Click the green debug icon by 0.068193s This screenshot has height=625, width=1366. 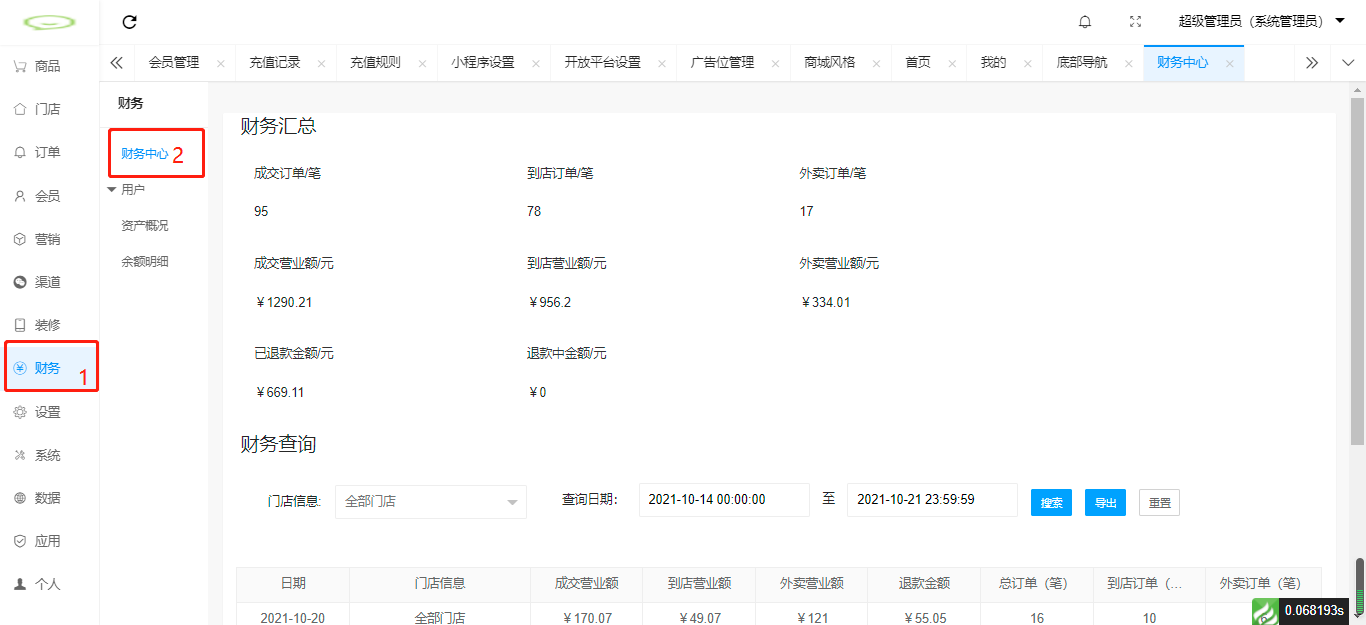tap(1265, 611)
